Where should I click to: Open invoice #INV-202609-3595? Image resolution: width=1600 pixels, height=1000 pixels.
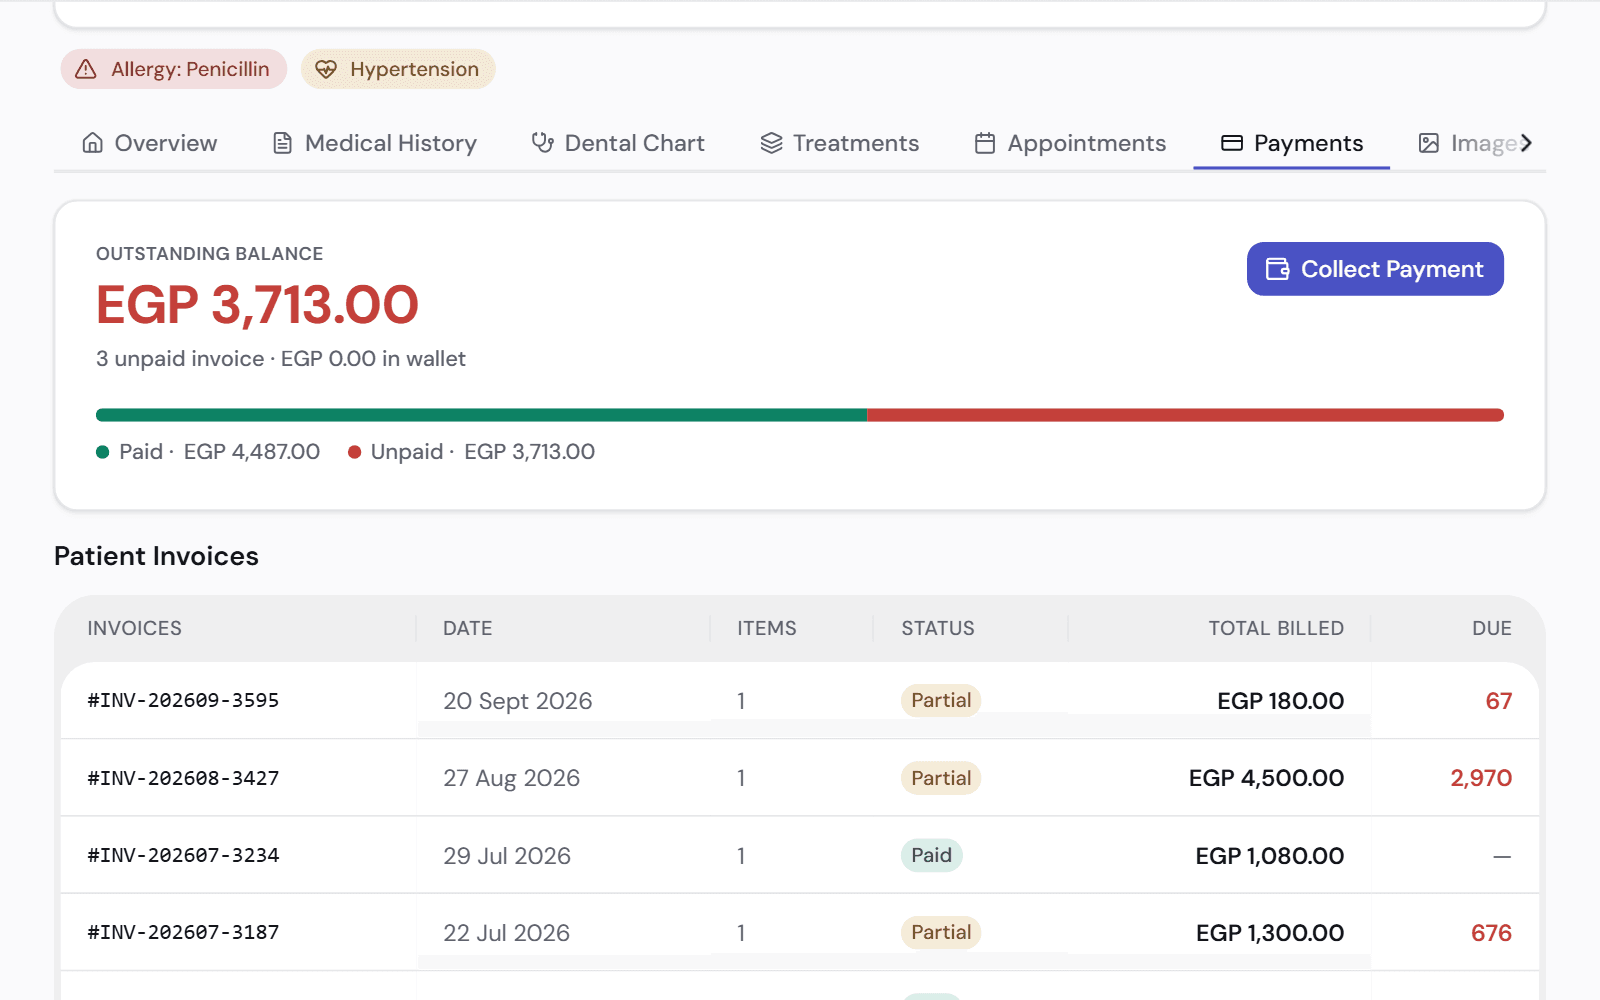(183, 700)
